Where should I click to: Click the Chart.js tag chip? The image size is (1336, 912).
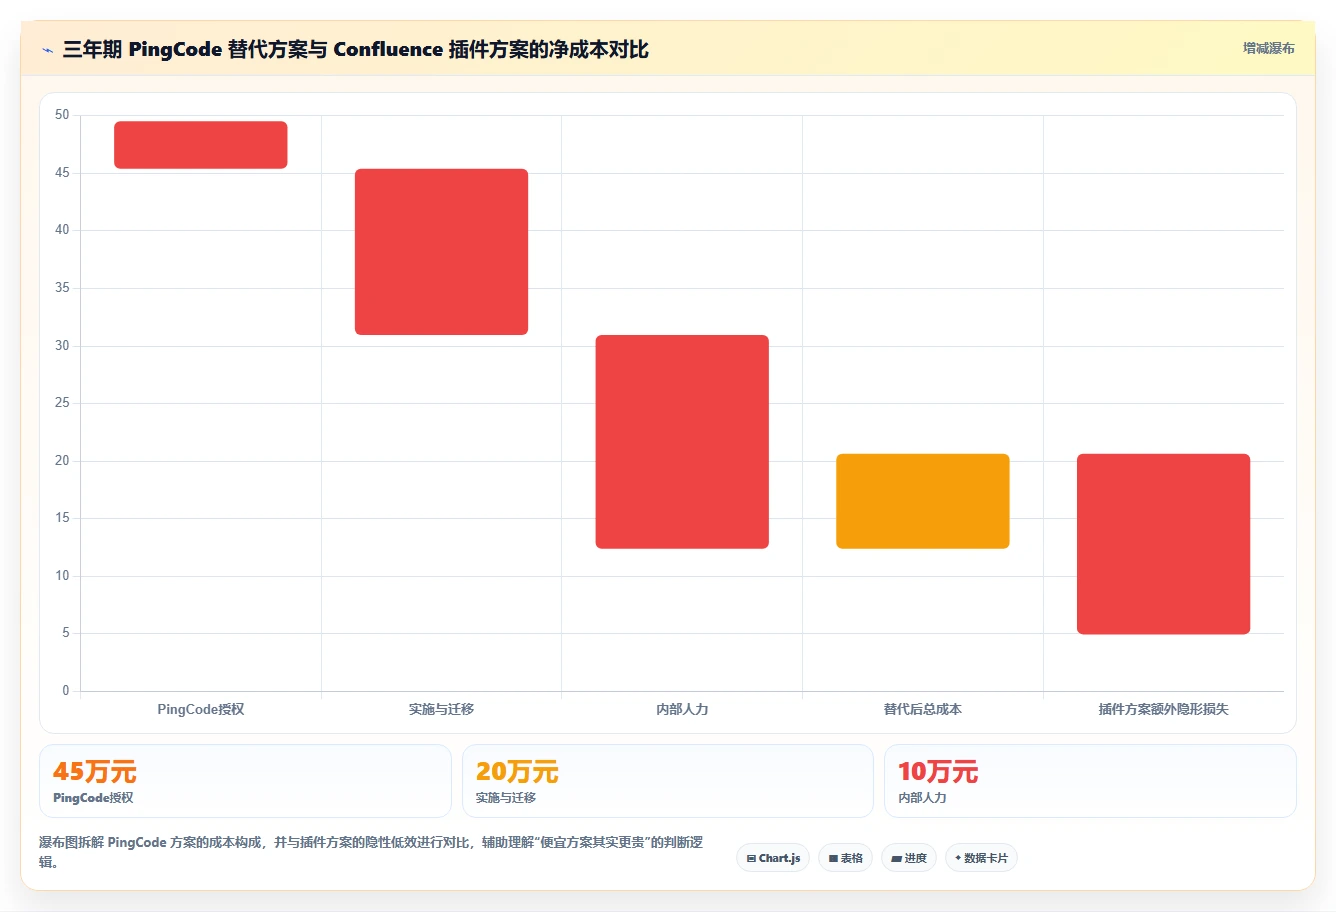point(773,858)
